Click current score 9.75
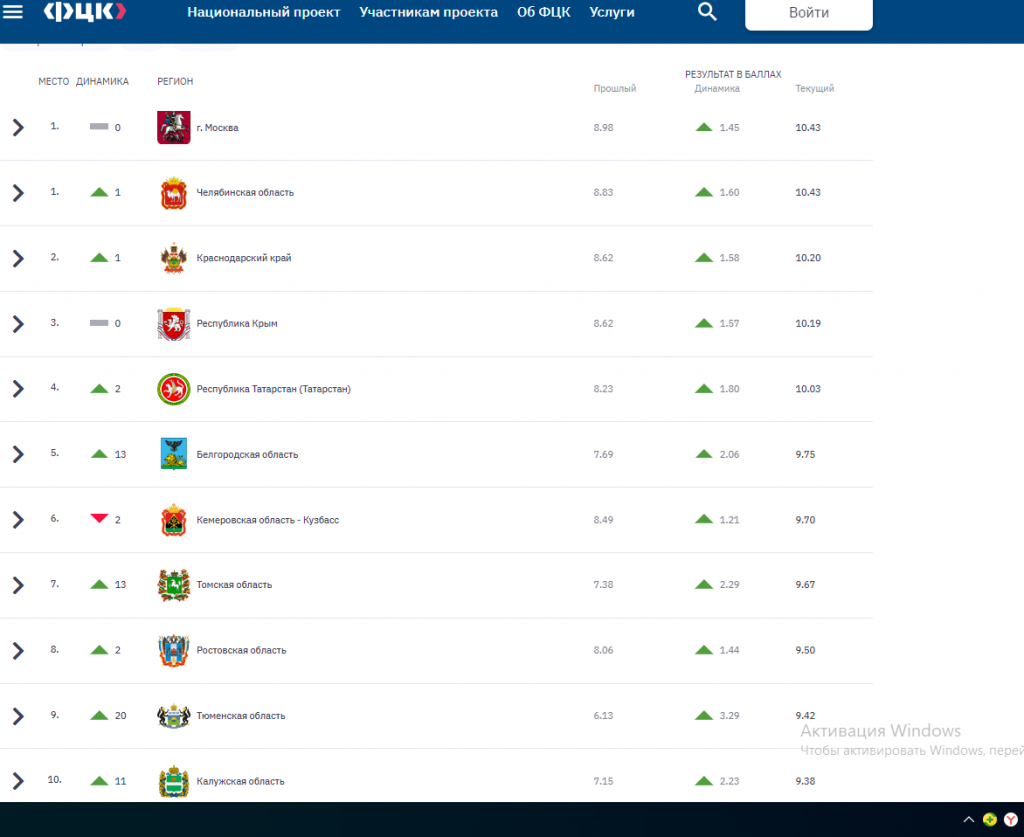1024x837 pixels. (x=805, y=454)
